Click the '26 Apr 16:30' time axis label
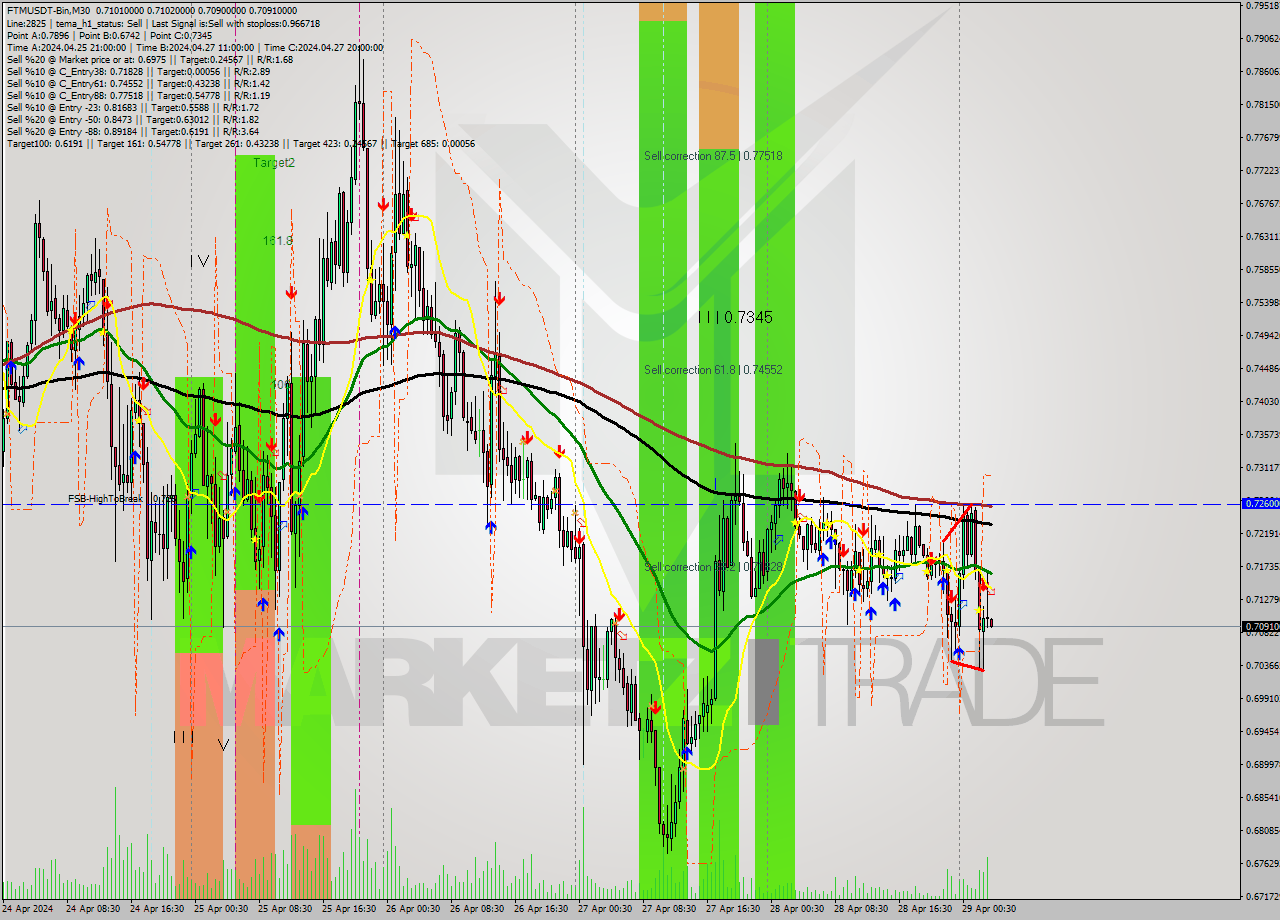Image resolution: width=1280 pixels, height=920 pixels. [x=539, y=909]
